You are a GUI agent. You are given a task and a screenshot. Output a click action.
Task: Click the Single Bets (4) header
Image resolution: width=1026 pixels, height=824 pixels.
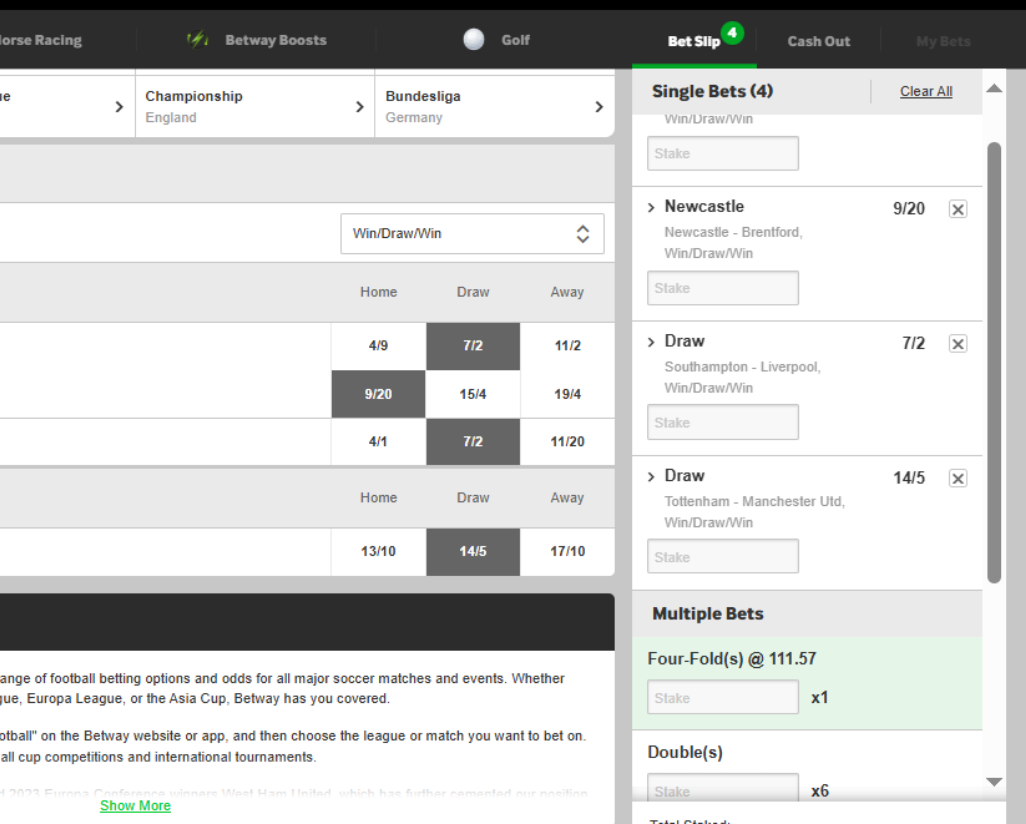pyautogui.click(x=713, y=91)
